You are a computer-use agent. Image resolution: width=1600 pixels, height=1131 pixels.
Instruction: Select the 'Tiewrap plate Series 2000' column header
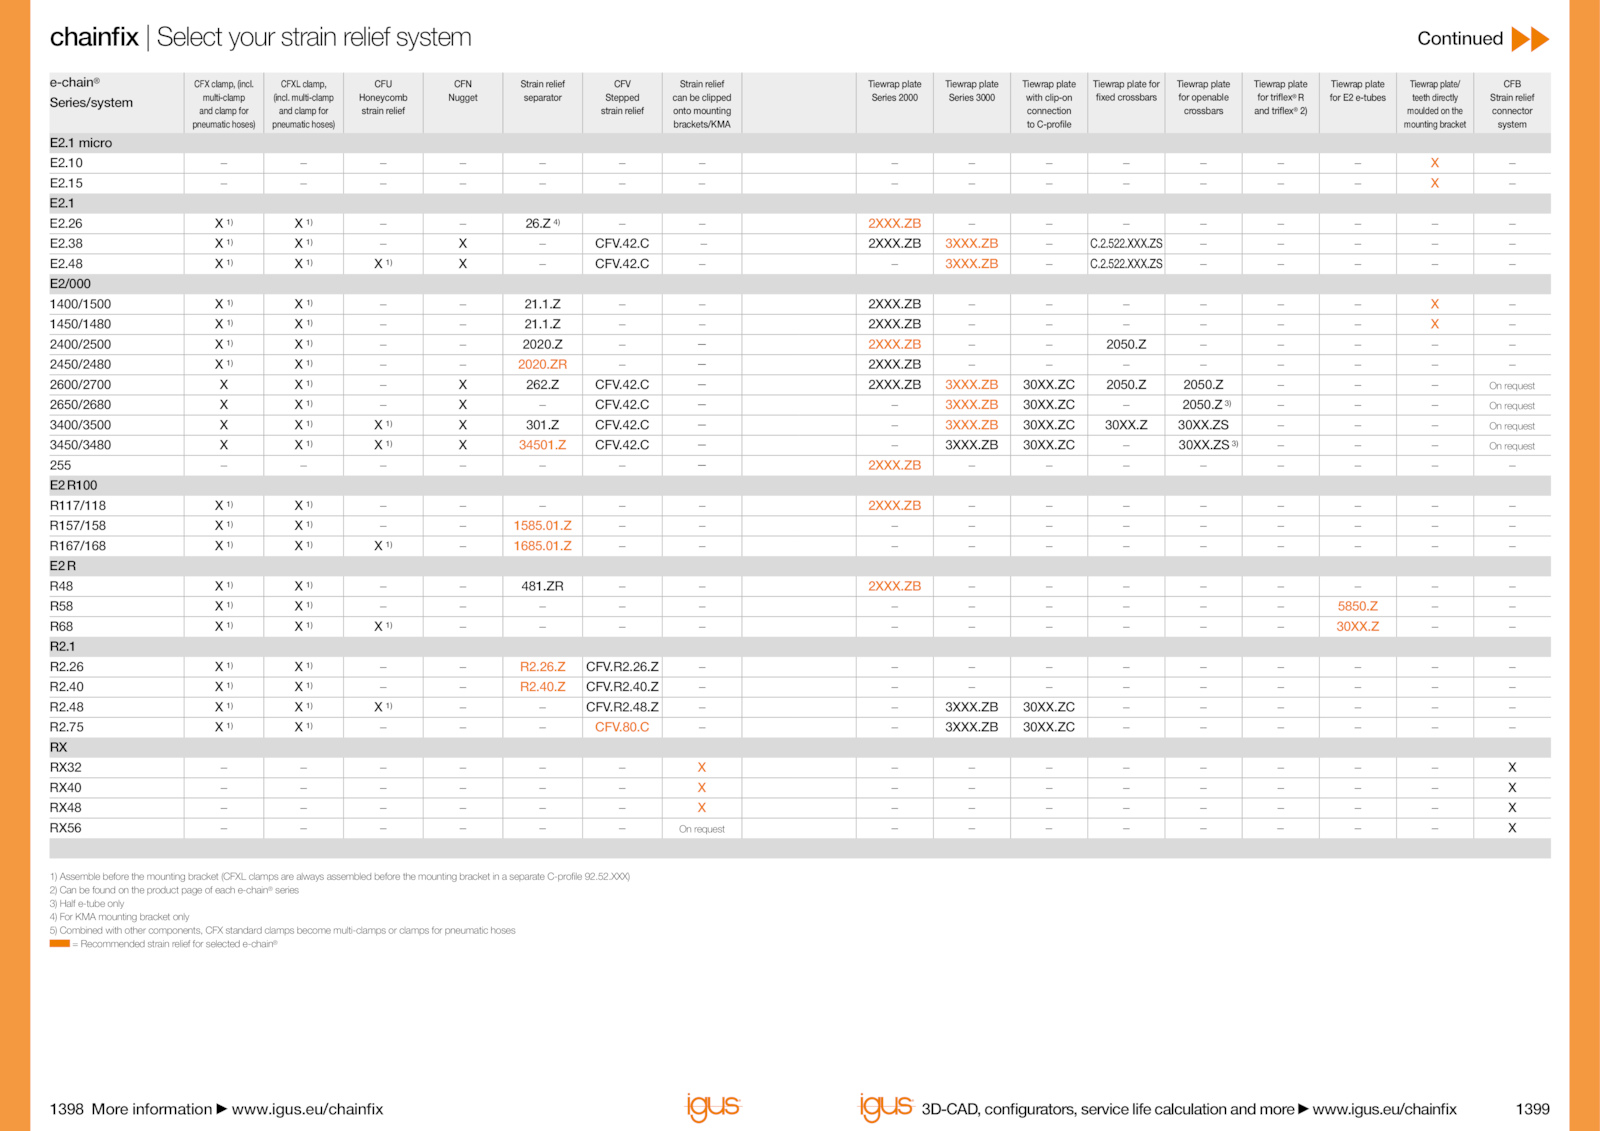pos(895,91)
